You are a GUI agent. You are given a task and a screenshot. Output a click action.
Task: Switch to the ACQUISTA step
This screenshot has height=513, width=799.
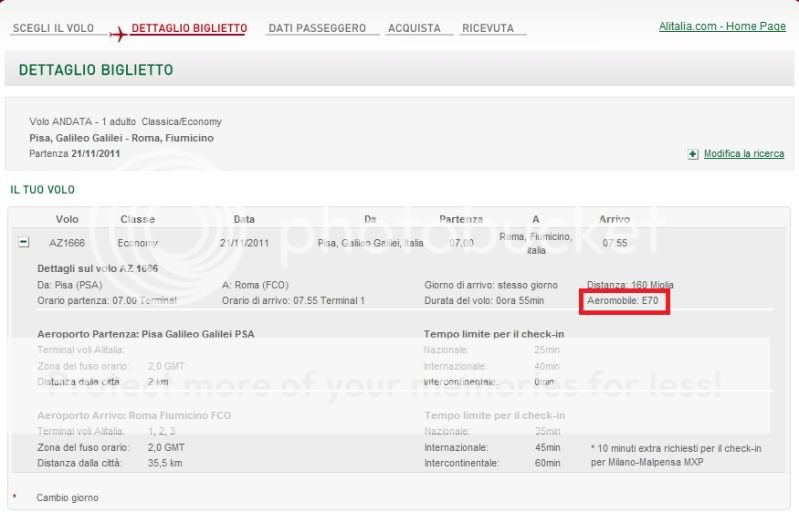tap(413, 28)
